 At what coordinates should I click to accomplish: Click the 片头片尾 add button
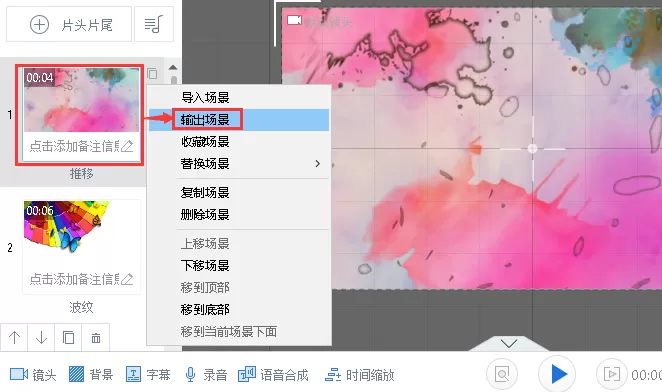click(x=69, y=24)
